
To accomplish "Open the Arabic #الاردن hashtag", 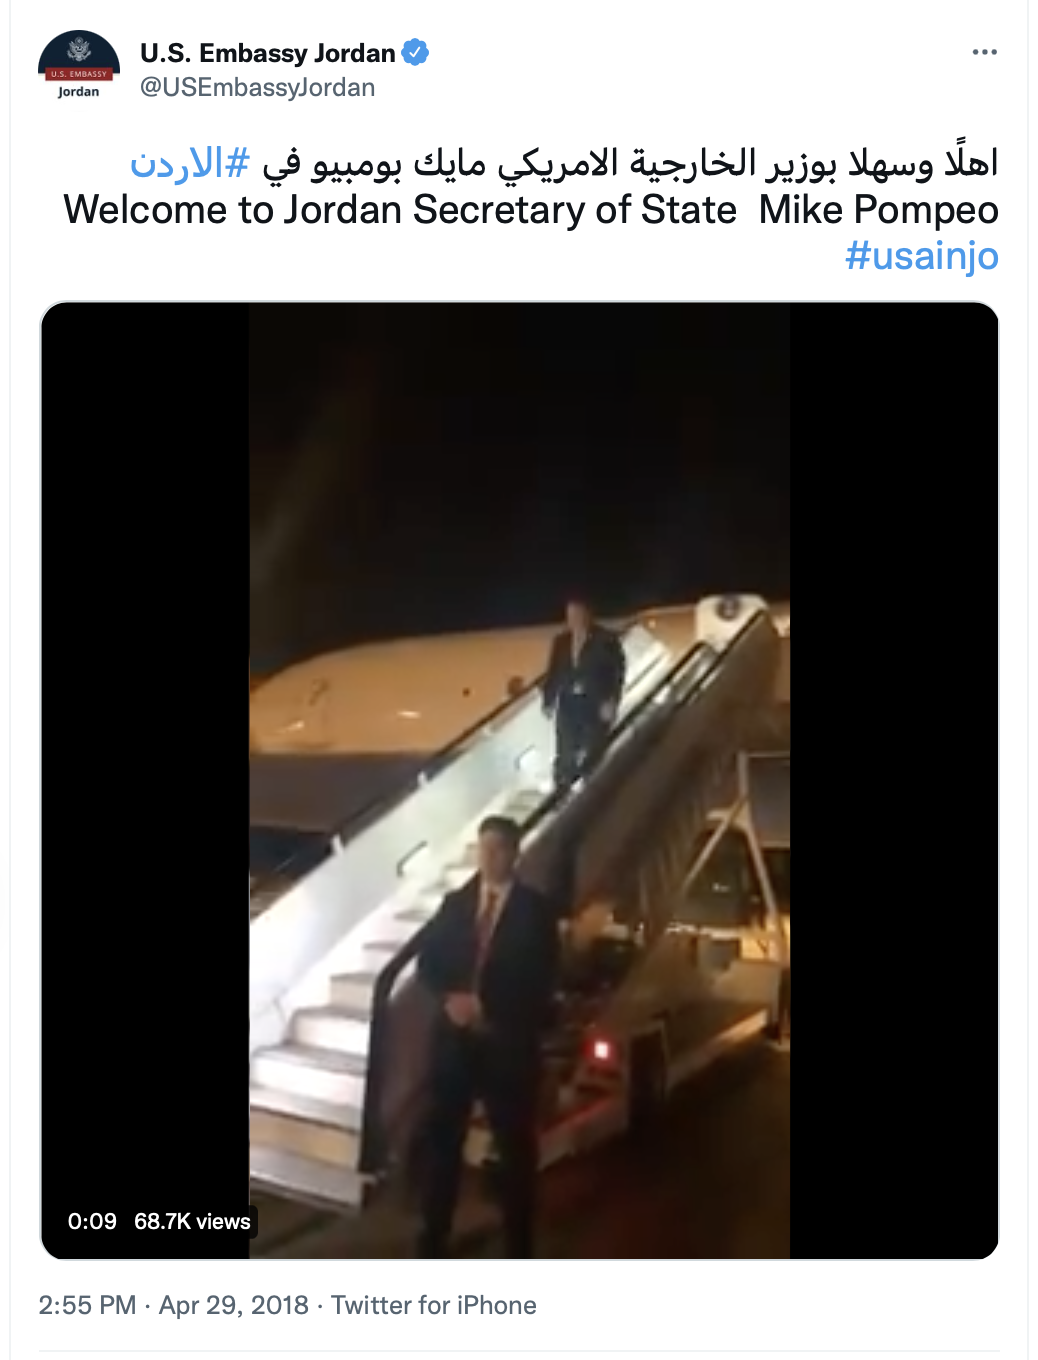I will (189, 163).
